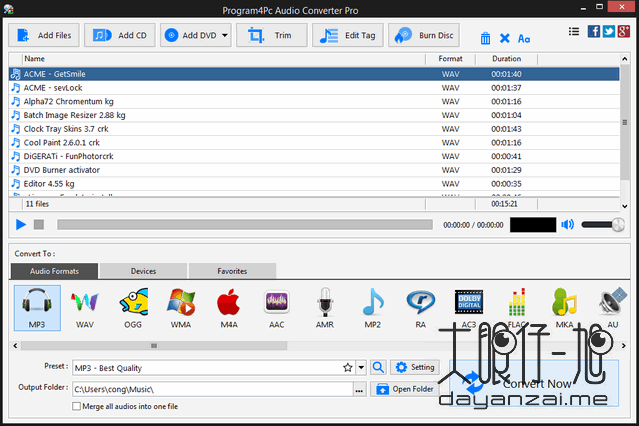Open the Google Plus link icon

624,31
